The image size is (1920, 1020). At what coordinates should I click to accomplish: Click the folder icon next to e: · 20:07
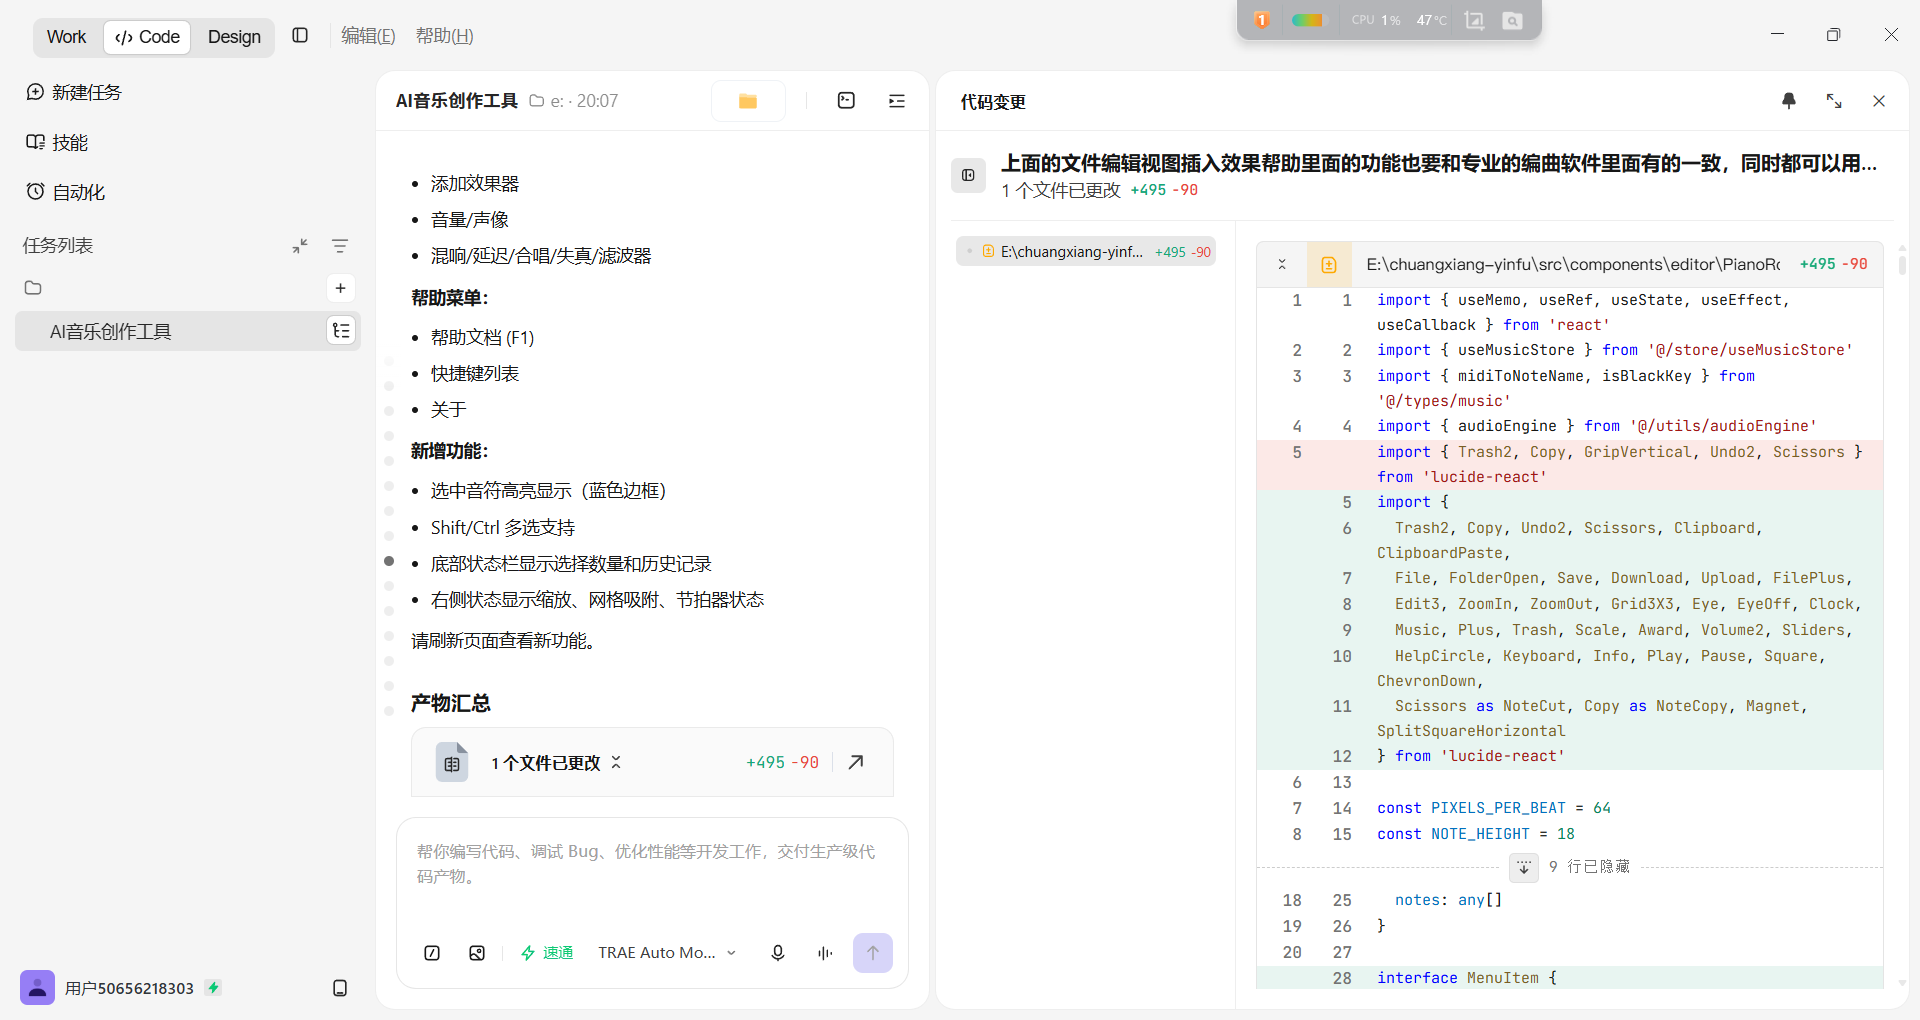pos(536,101)
